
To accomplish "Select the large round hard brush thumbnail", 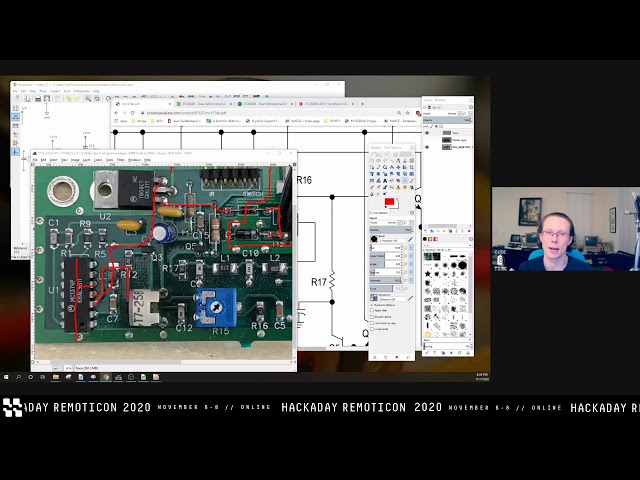I will (462, 265).
